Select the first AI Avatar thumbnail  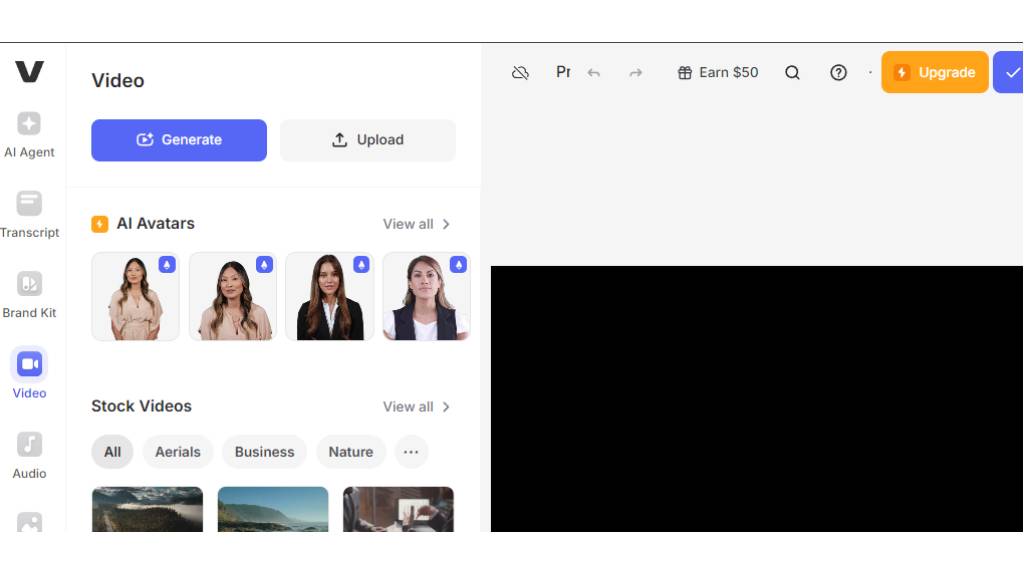coord(135,296)
